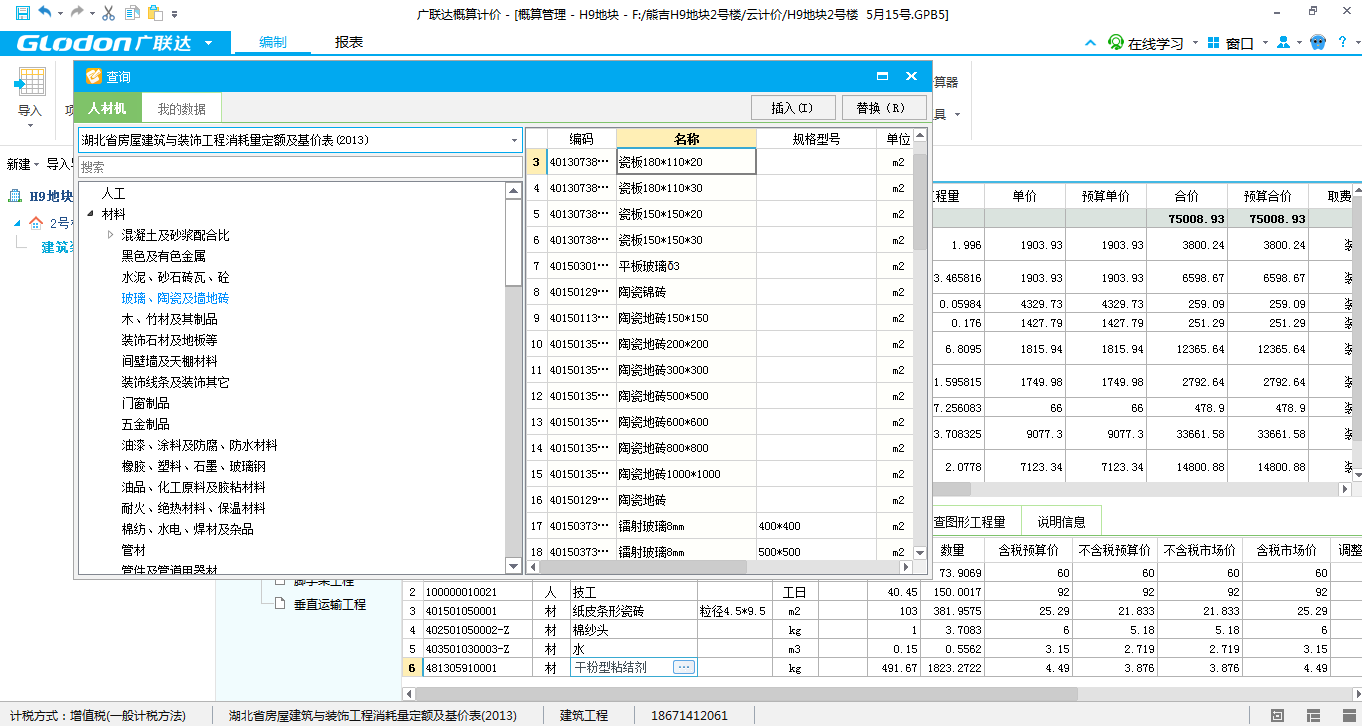Screen dimensions: 1362x726
Task: Click the Copy icon in title bar
Action: pos(133,13)
